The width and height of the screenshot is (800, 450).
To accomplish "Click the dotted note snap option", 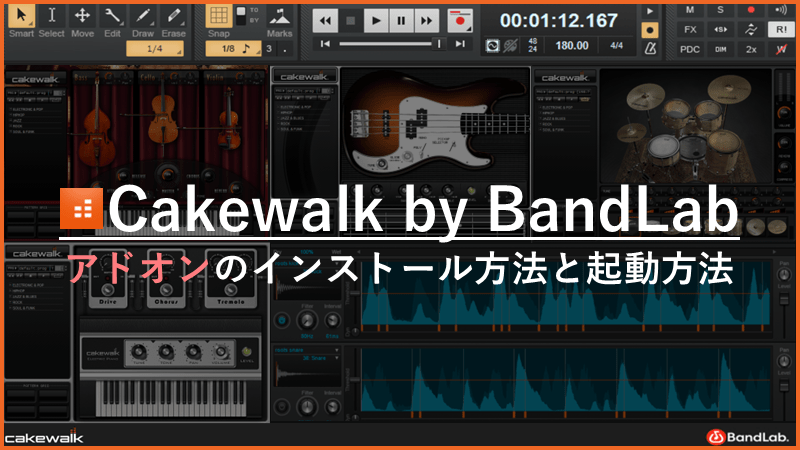I will (x=285, y=49).
